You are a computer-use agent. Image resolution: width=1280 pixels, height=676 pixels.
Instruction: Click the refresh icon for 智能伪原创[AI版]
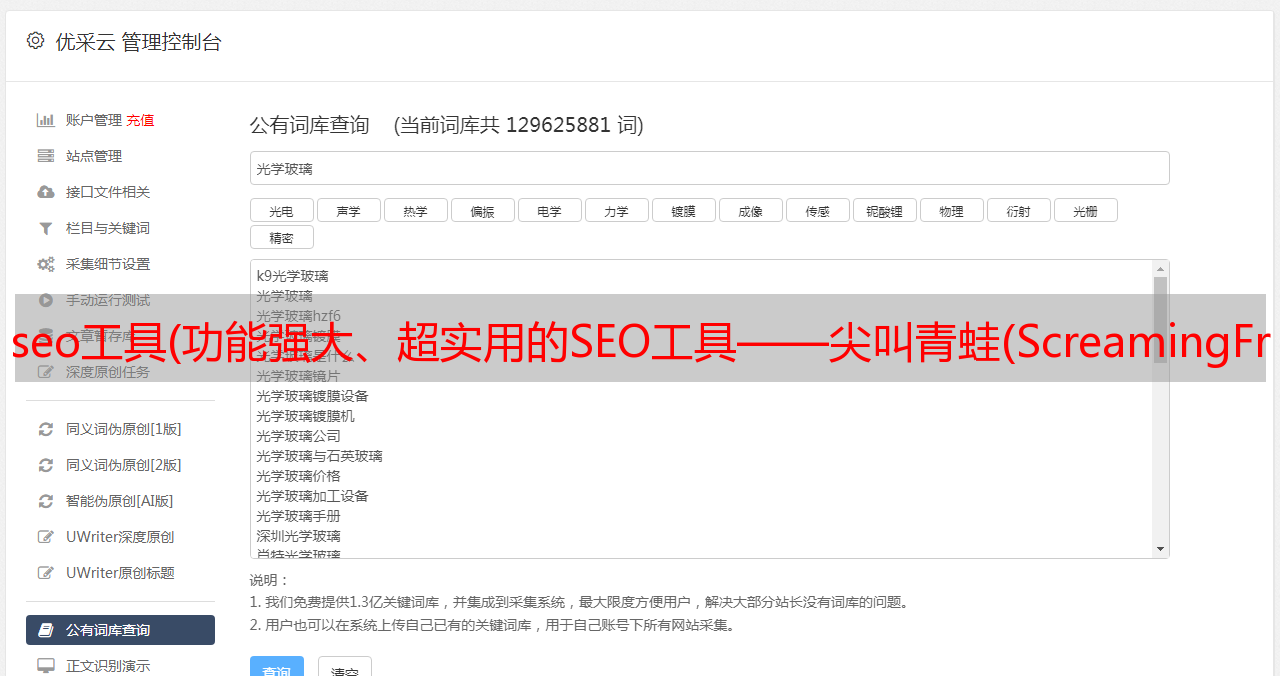click(x=46, y=501)
